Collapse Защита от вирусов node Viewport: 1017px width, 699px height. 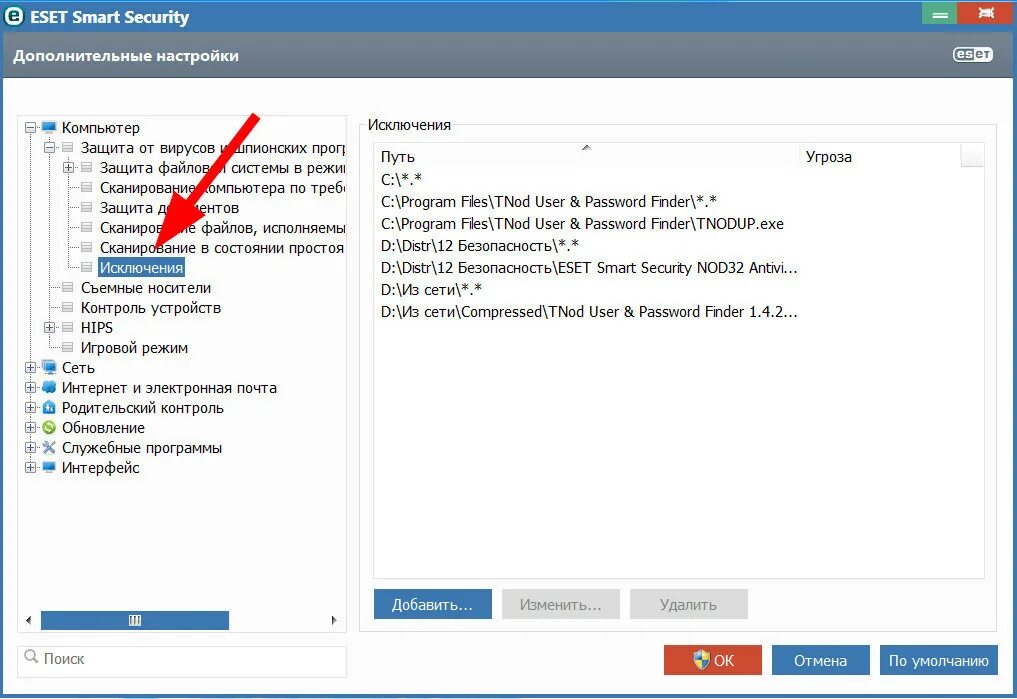[x=49, y=148]
